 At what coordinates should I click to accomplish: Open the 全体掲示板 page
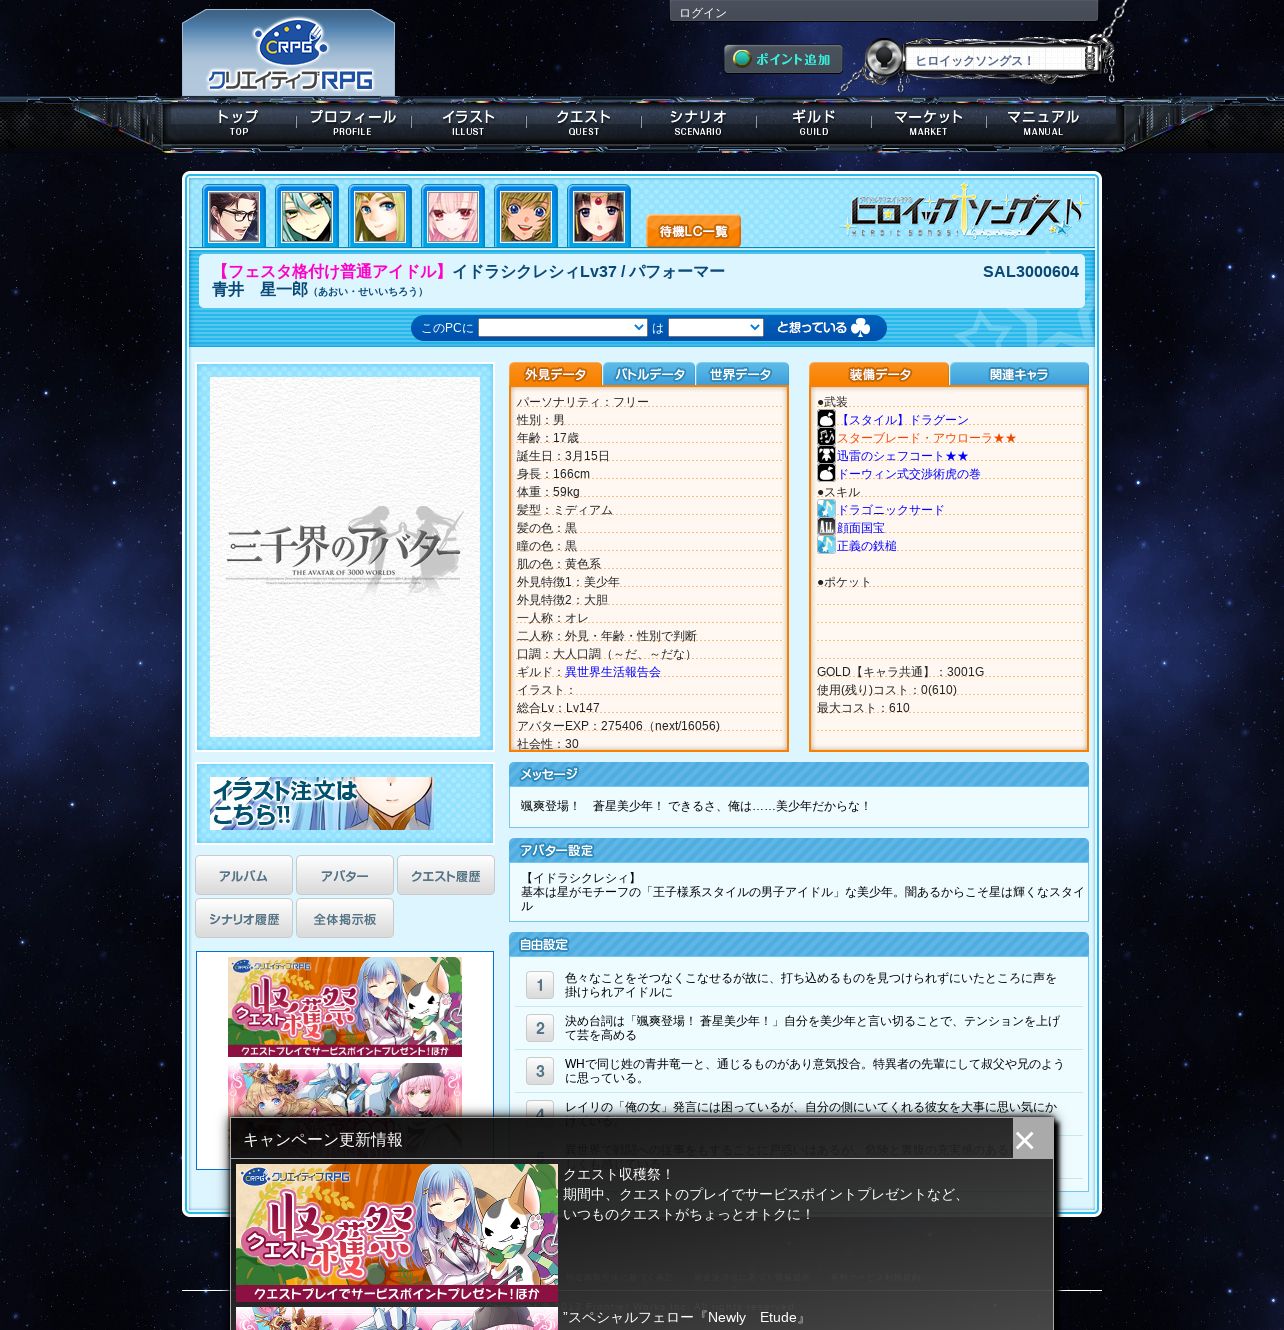click(345, 919)
